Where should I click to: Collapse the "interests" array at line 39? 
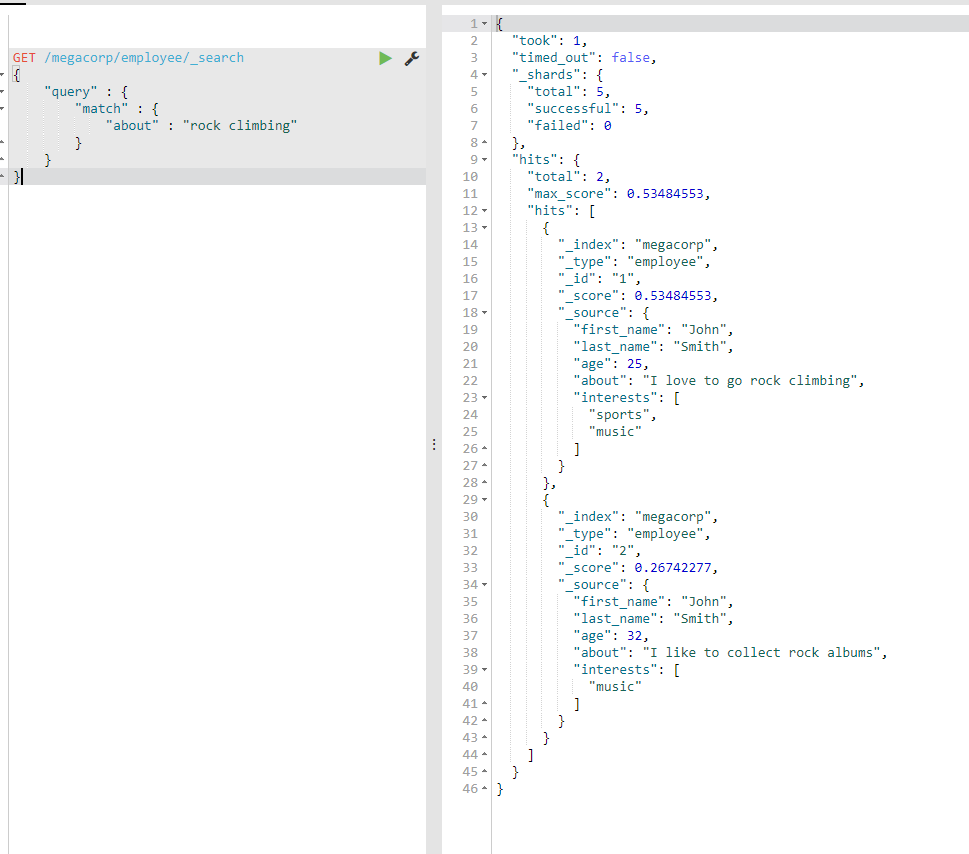tap(484, 669)
